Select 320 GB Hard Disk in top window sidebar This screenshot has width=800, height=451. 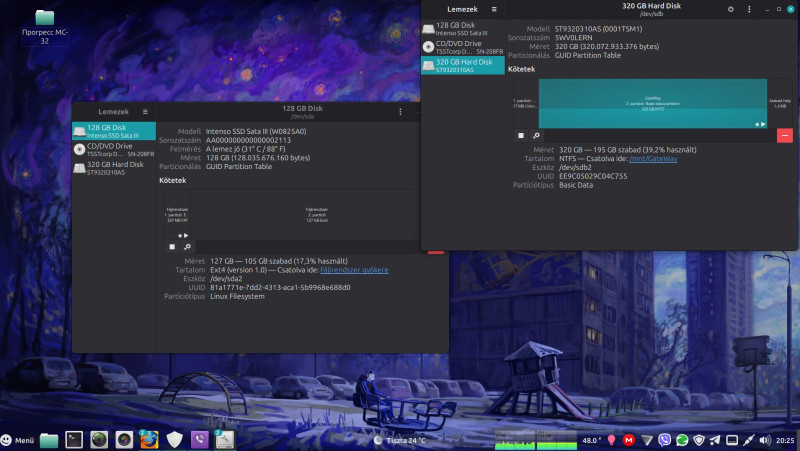pyautogui.click(x=463, y=65)
